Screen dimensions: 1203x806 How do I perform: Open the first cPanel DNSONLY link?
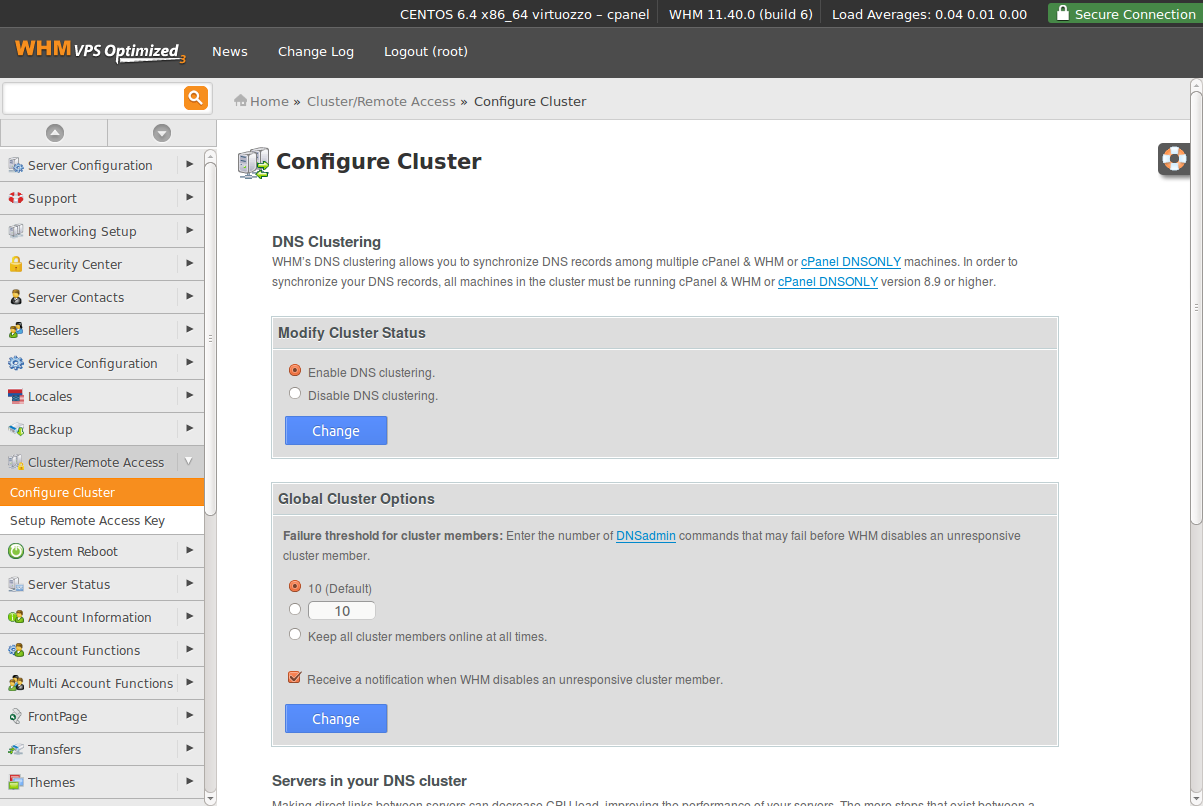pyautogui.click(x=851, y=262)
